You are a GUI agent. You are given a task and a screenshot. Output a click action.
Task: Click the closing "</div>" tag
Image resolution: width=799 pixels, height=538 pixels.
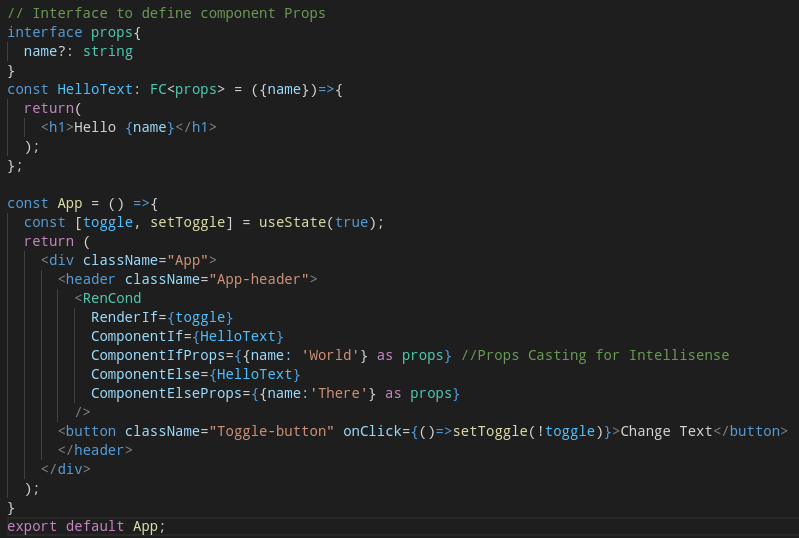(66, 469)
